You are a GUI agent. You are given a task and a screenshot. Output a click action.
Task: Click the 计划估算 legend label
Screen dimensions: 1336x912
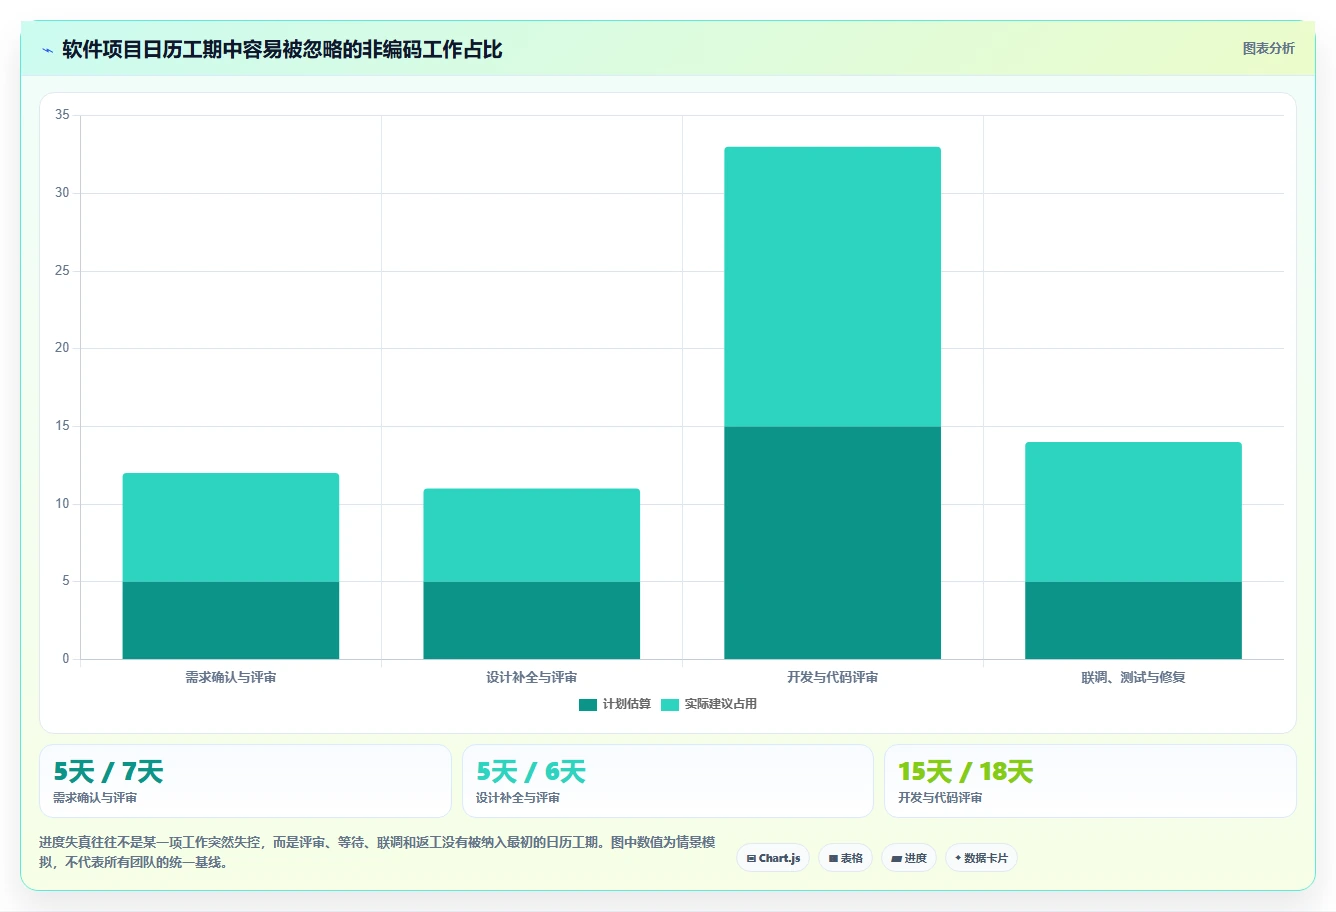click(626, 704)
